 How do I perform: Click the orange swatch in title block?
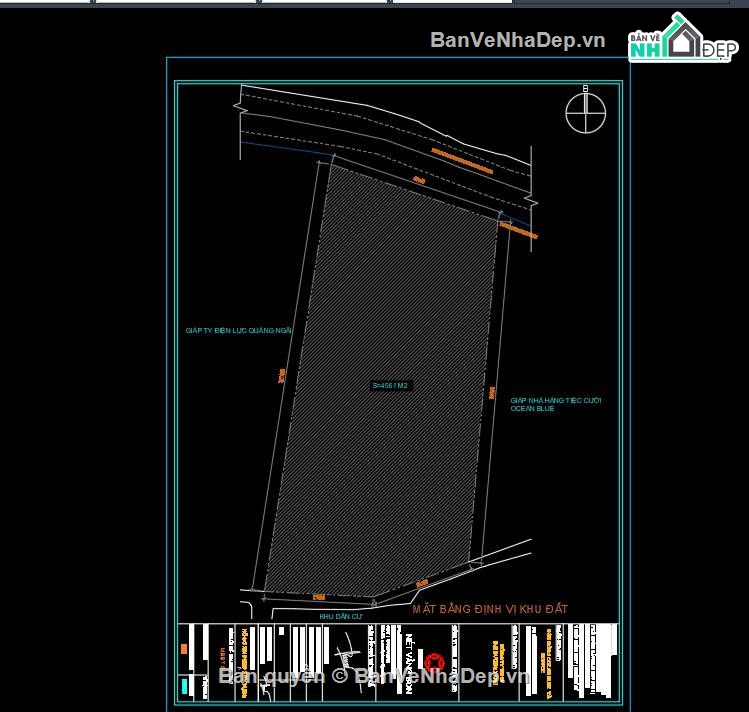pos(184,649)
